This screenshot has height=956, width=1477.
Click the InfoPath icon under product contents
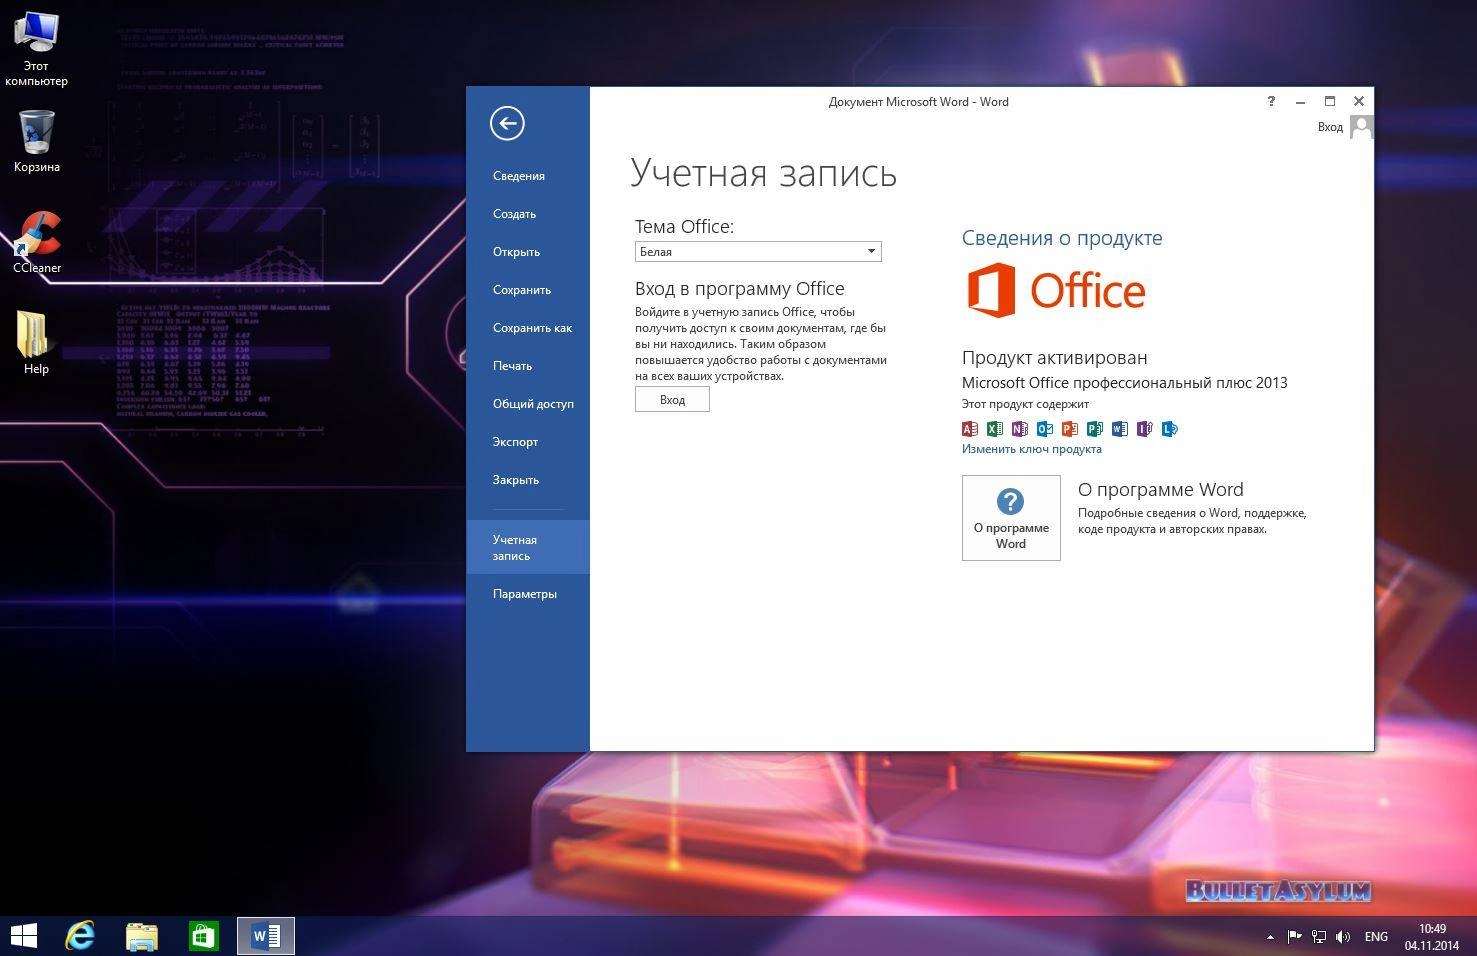(x=1145, y=429)
